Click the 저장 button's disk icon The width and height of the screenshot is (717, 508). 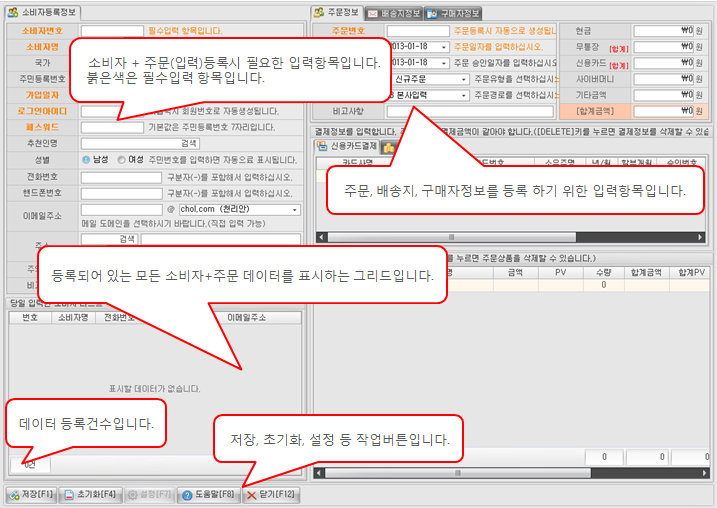(15, 495)
